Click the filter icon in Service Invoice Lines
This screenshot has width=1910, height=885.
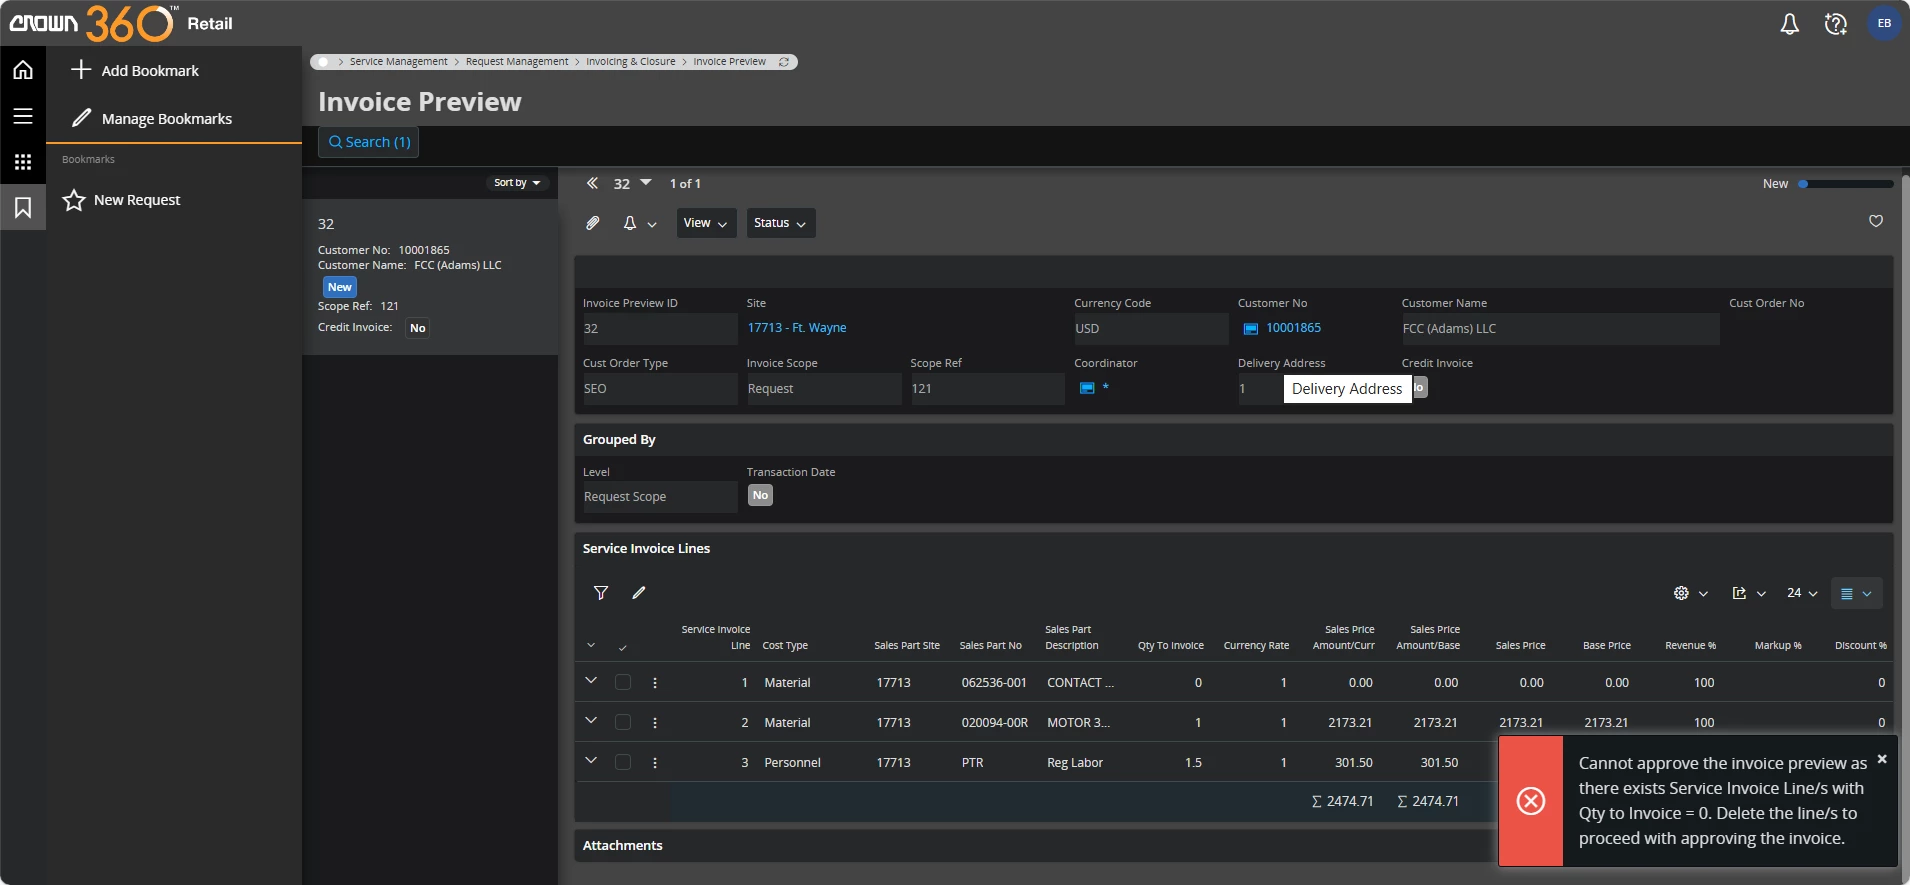(x=601, y=593)
